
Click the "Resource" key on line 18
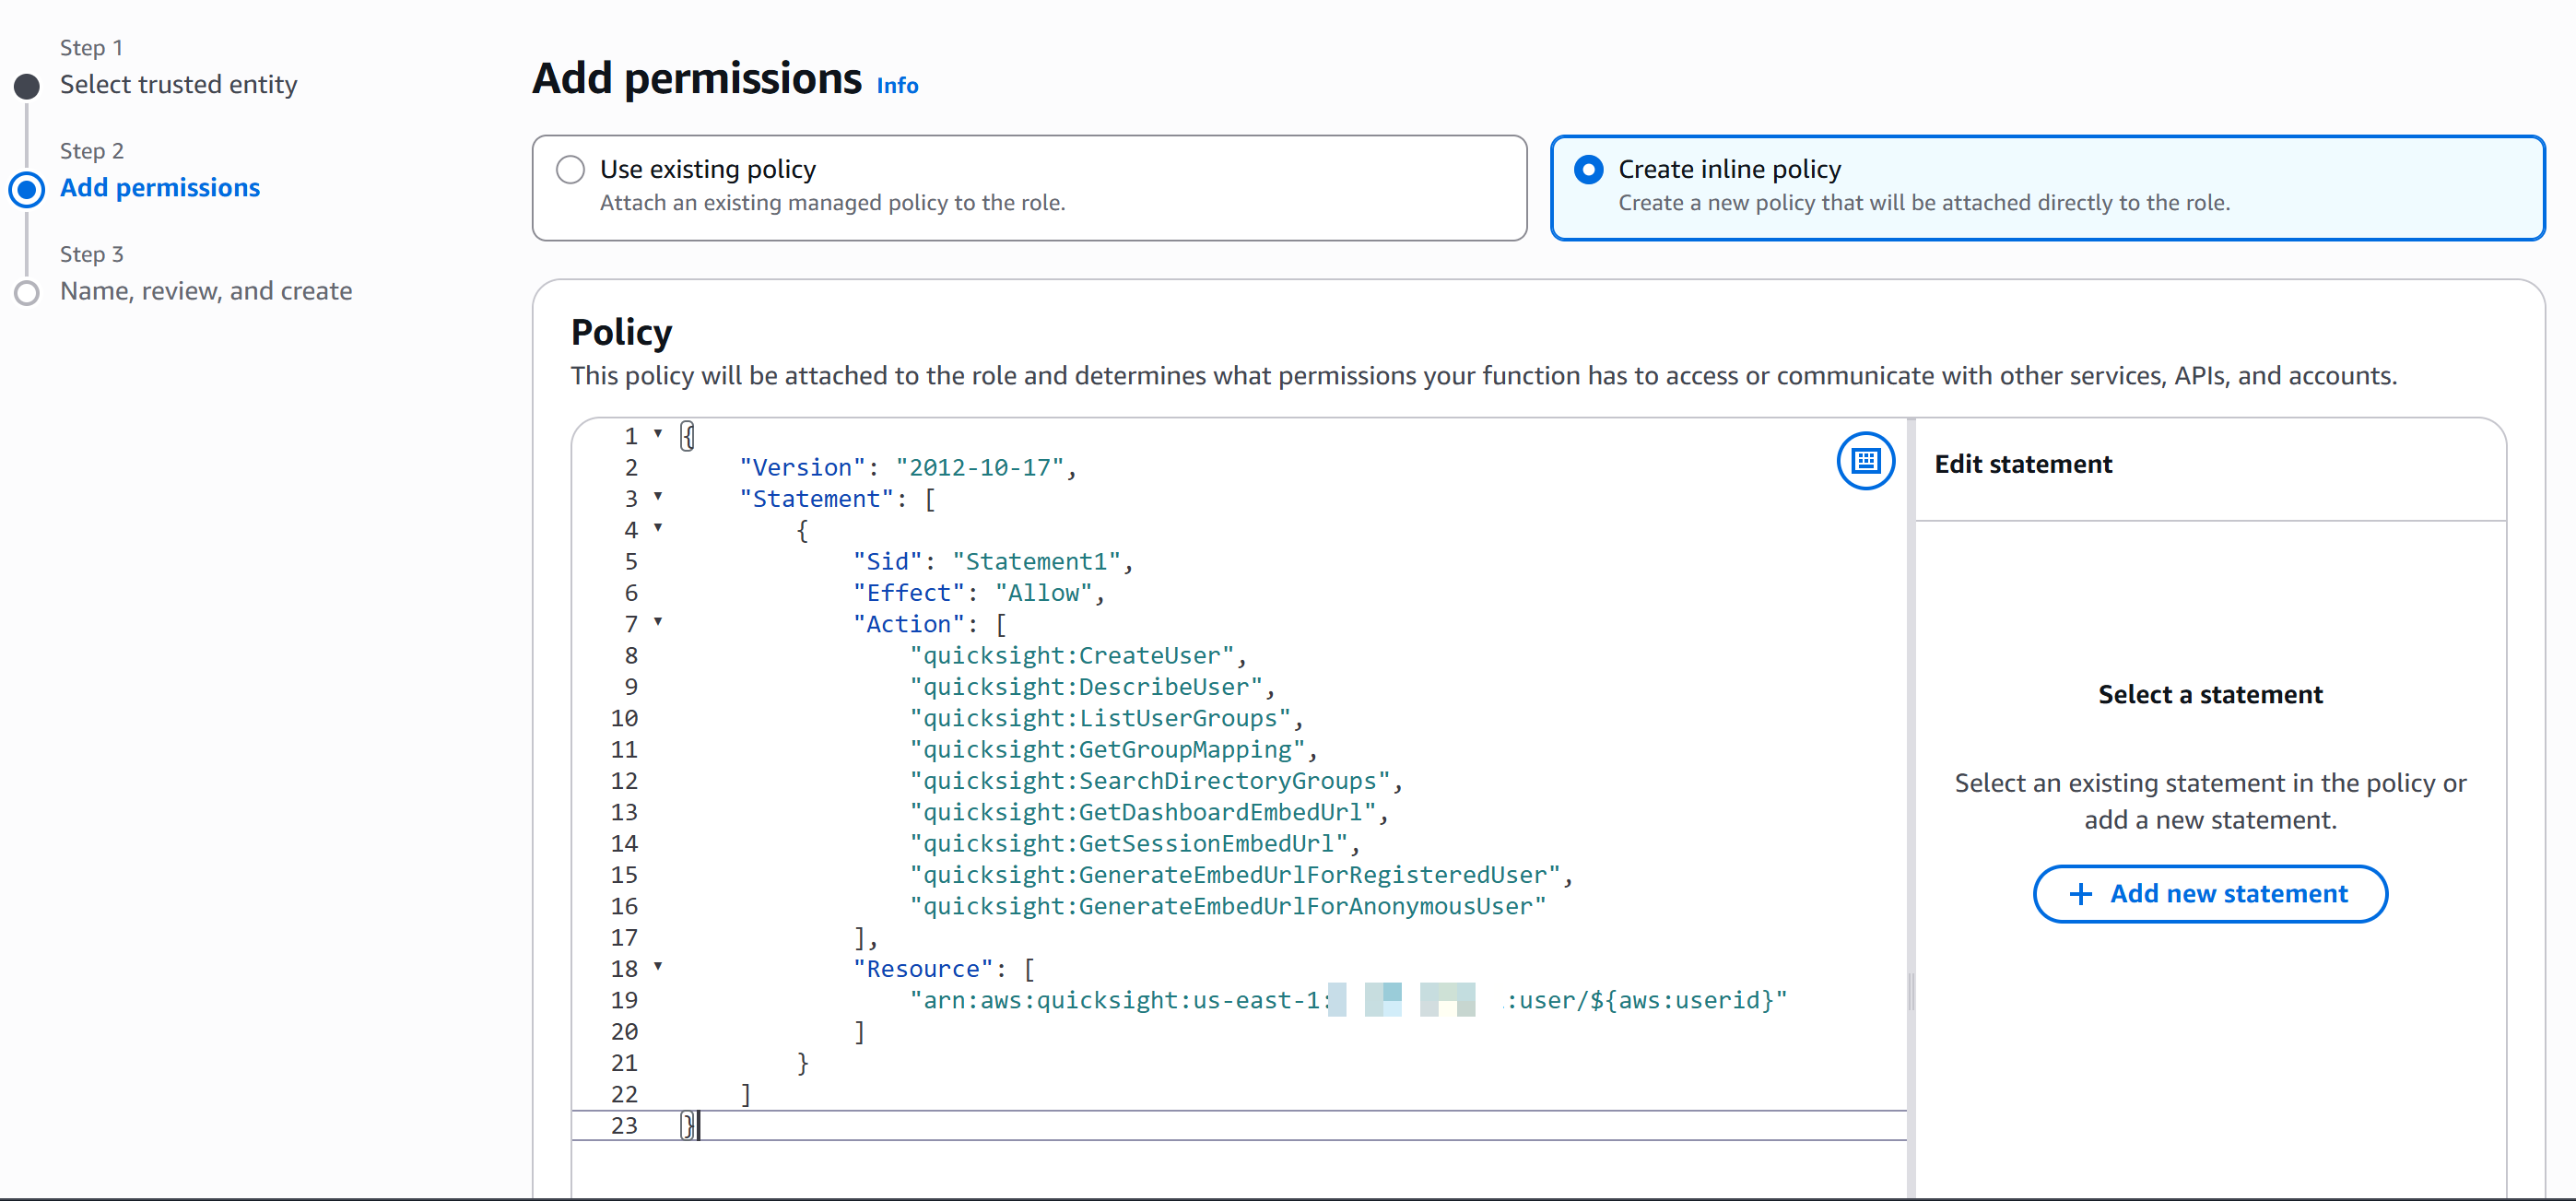click(923, 969)
